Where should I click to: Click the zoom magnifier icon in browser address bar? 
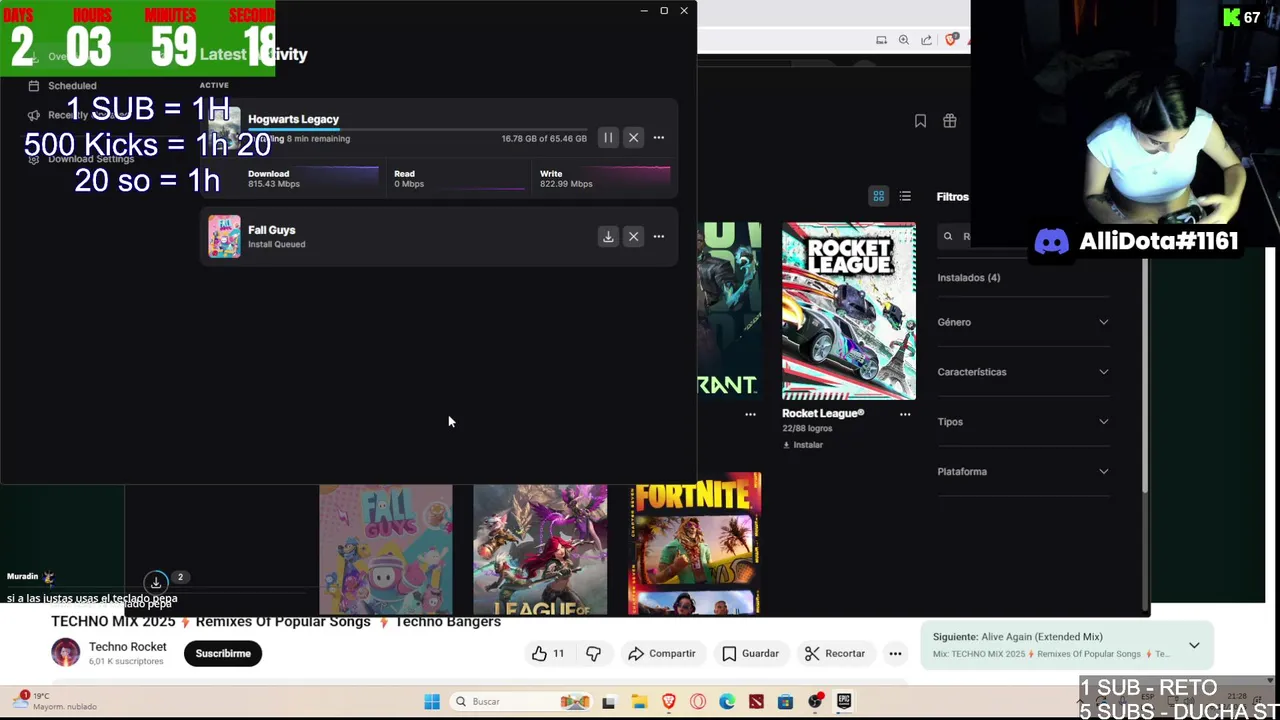pyautogui.click(x=904, y=40)
